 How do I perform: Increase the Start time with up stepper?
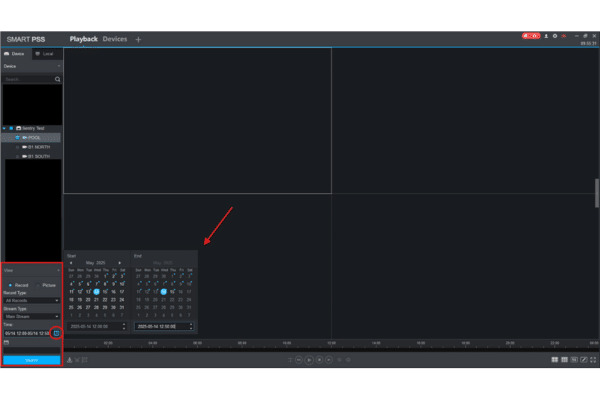pyautogui.click(x=124, y=325)
